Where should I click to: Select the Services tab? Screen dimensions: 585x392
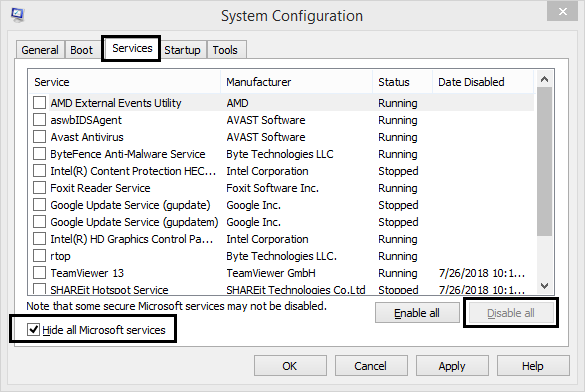coord(132,48)
